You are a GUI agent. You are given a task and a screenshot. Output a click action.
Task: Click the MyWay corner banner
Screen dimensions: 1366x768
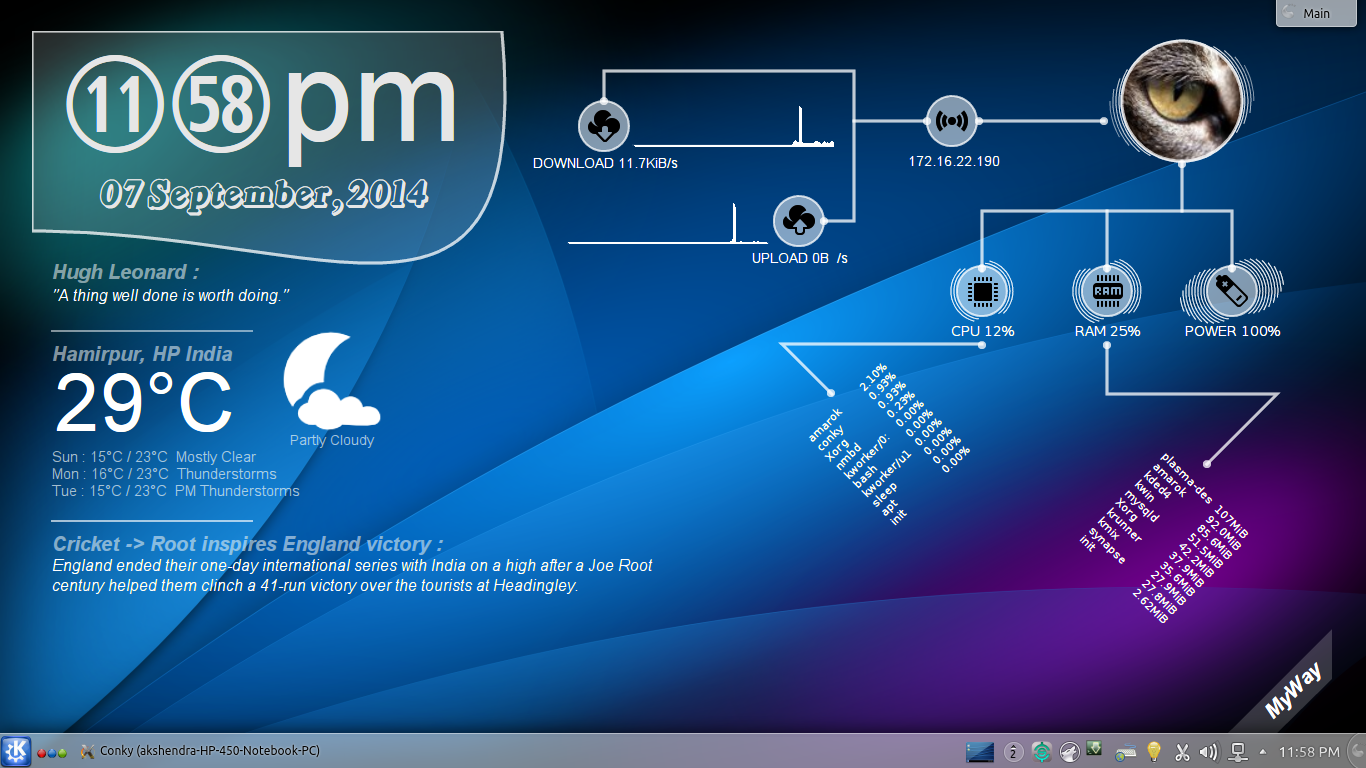[x=1293, y=689]
